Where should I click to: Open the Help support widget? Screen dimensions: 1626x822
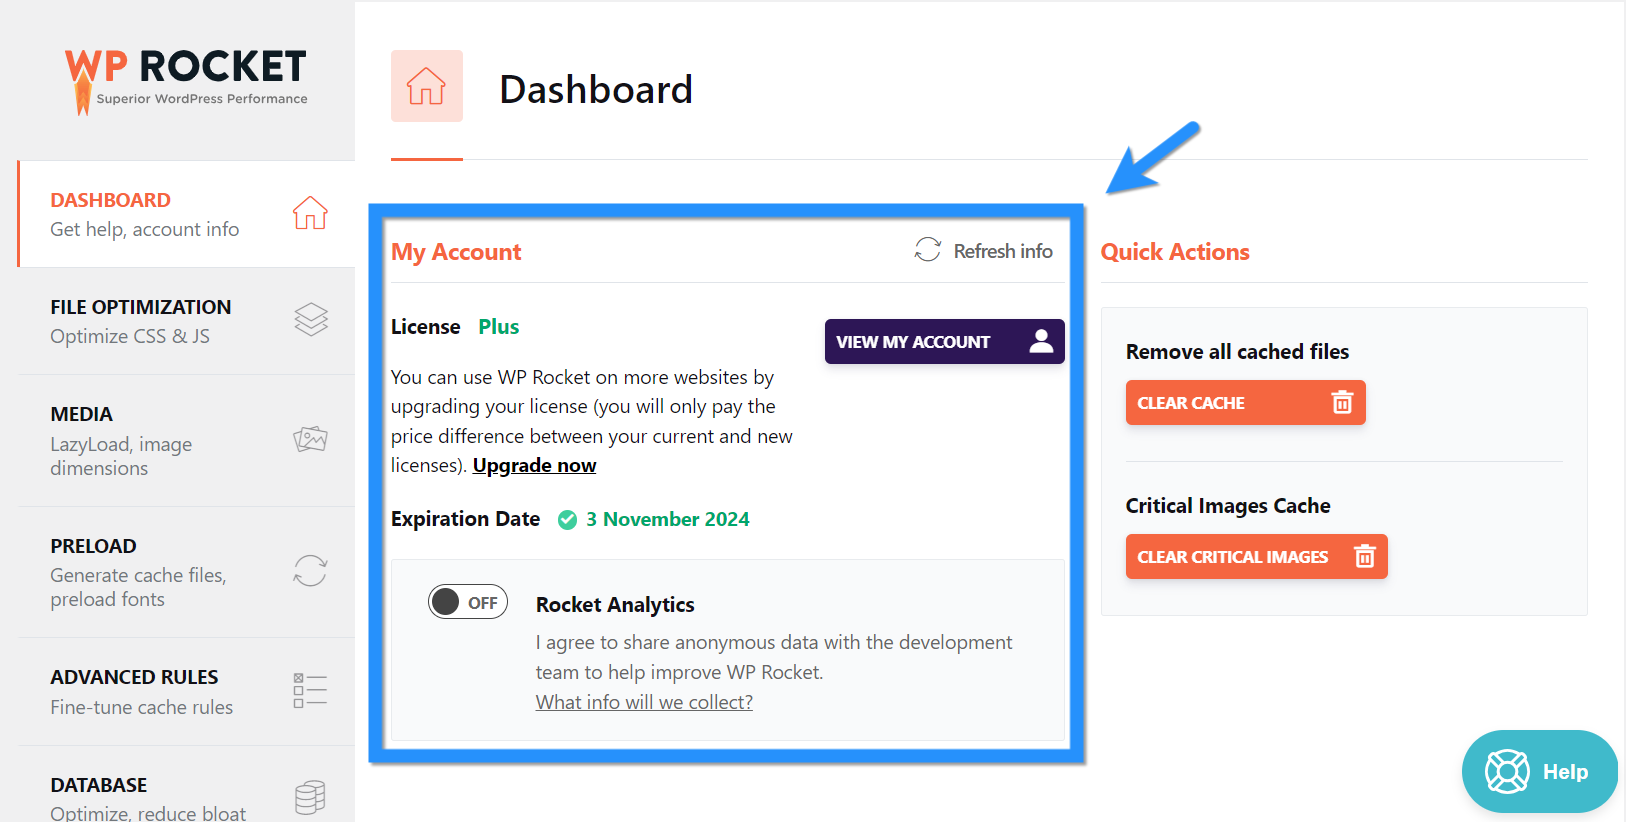click(x=1539, y=771)
